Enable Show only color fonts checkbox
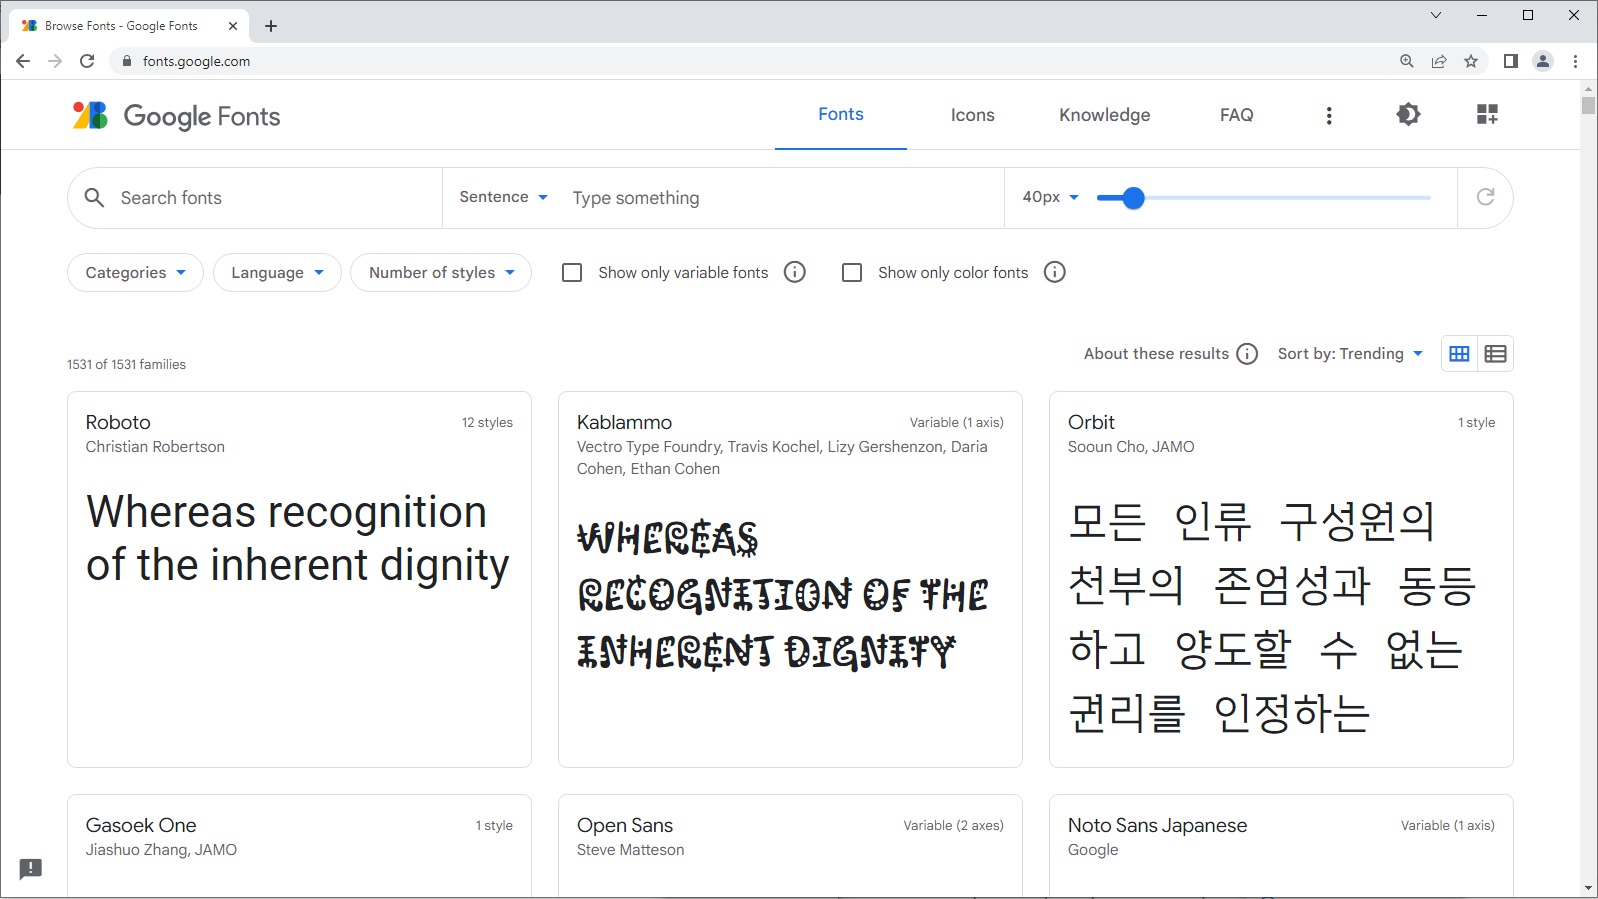 (x=852, y=272)
